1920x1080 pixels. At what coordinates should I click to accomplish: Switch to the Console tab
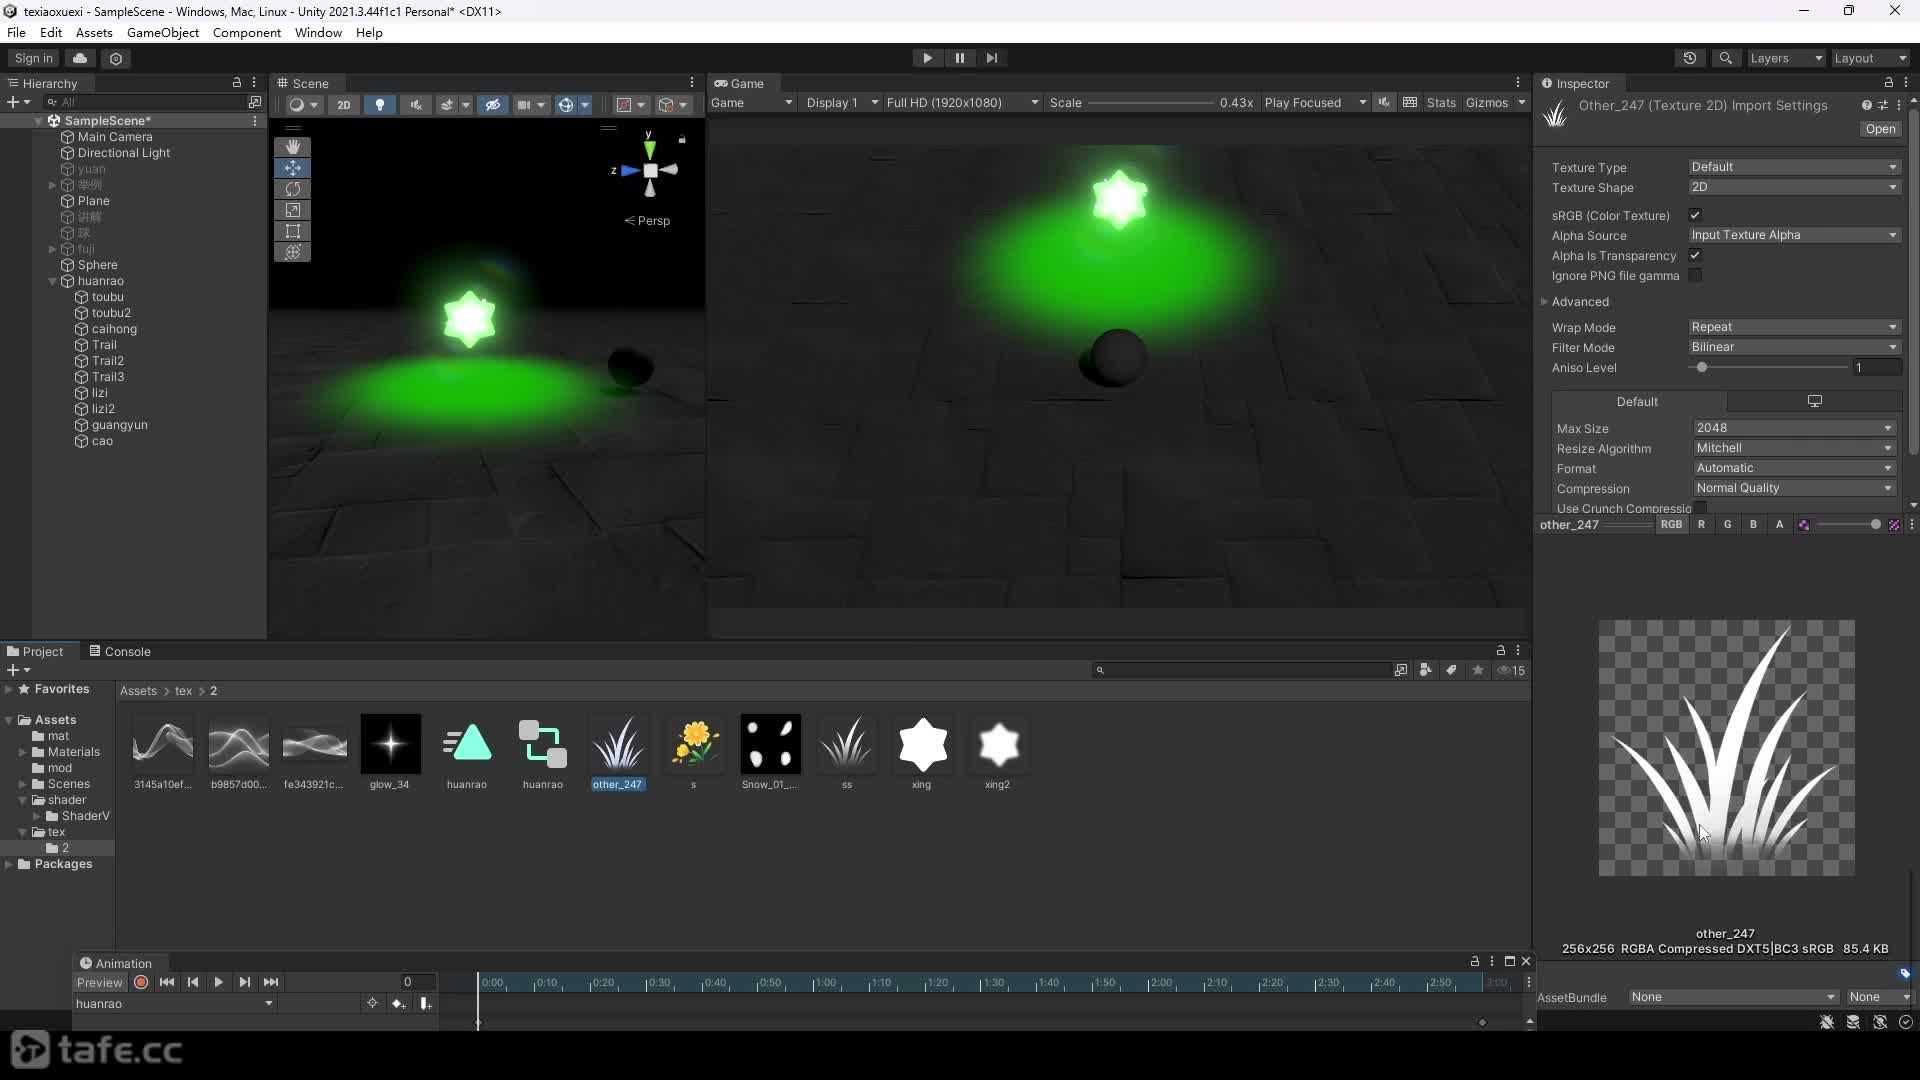(119, 651)
